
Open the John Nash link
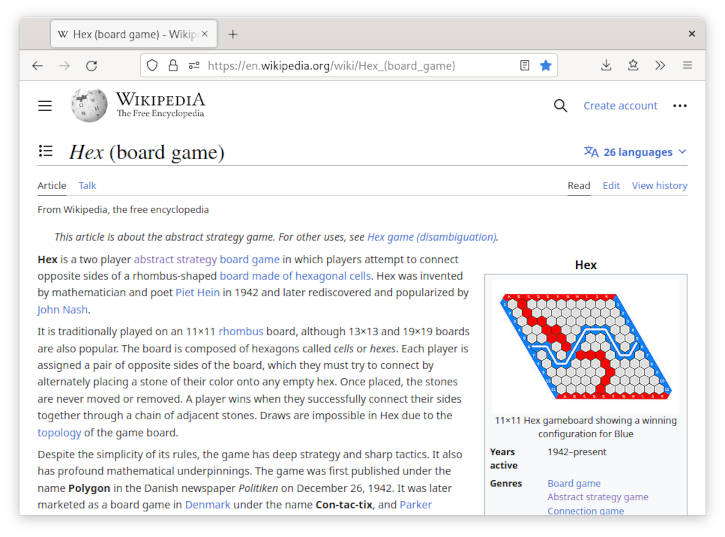(x=62, y=309)
